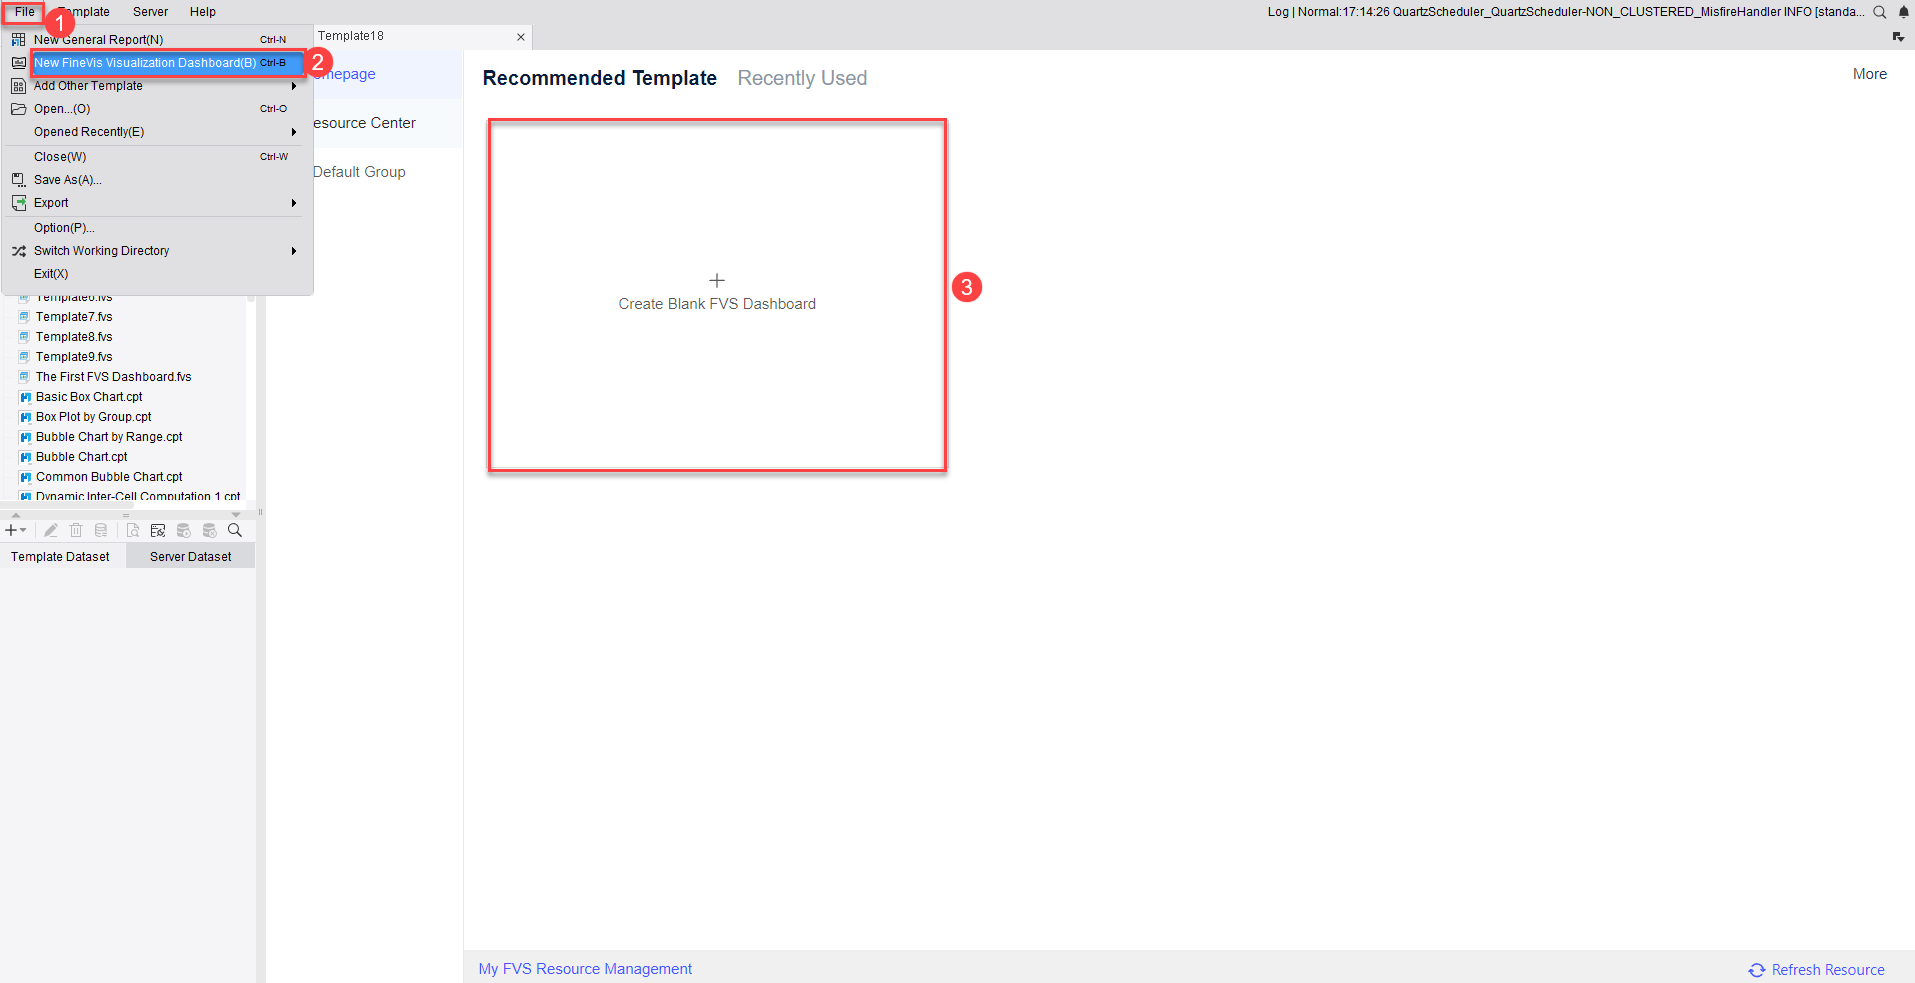Open the Preview dataset icon

[132, 530]
